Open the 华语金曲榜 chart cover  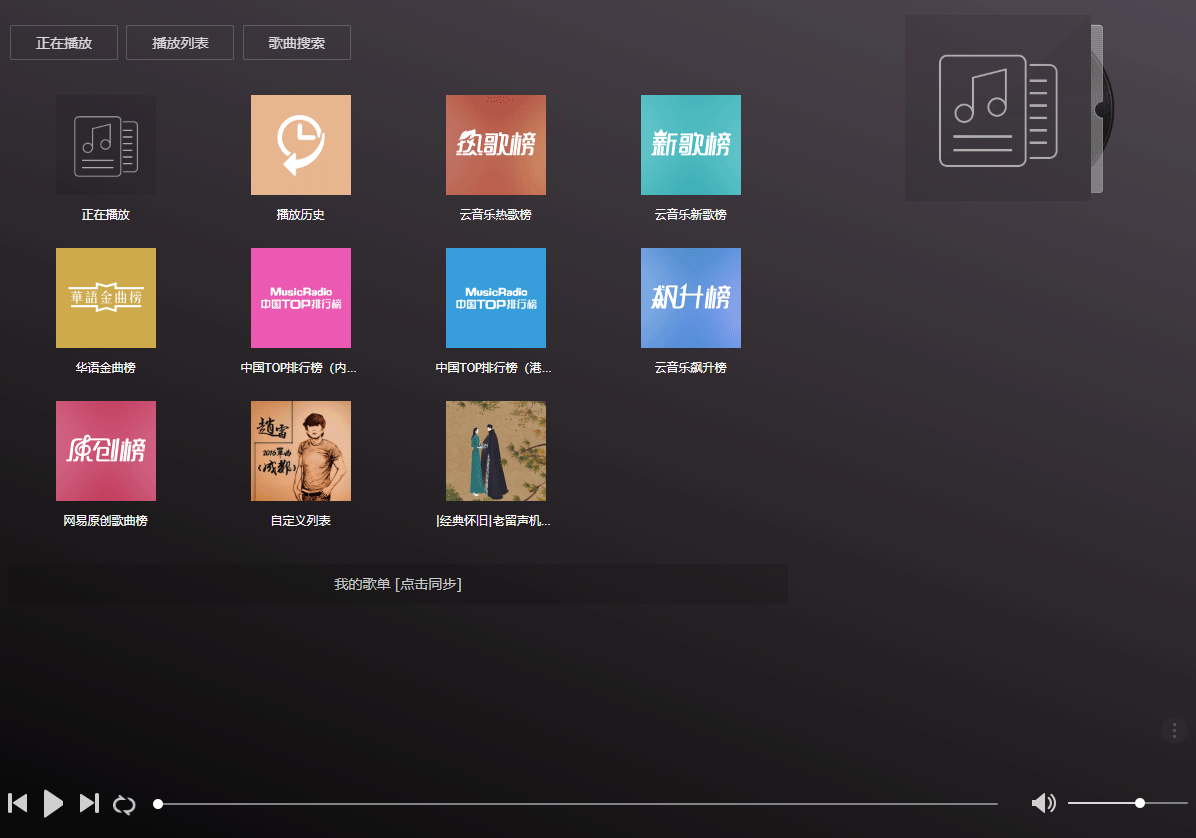106,298
